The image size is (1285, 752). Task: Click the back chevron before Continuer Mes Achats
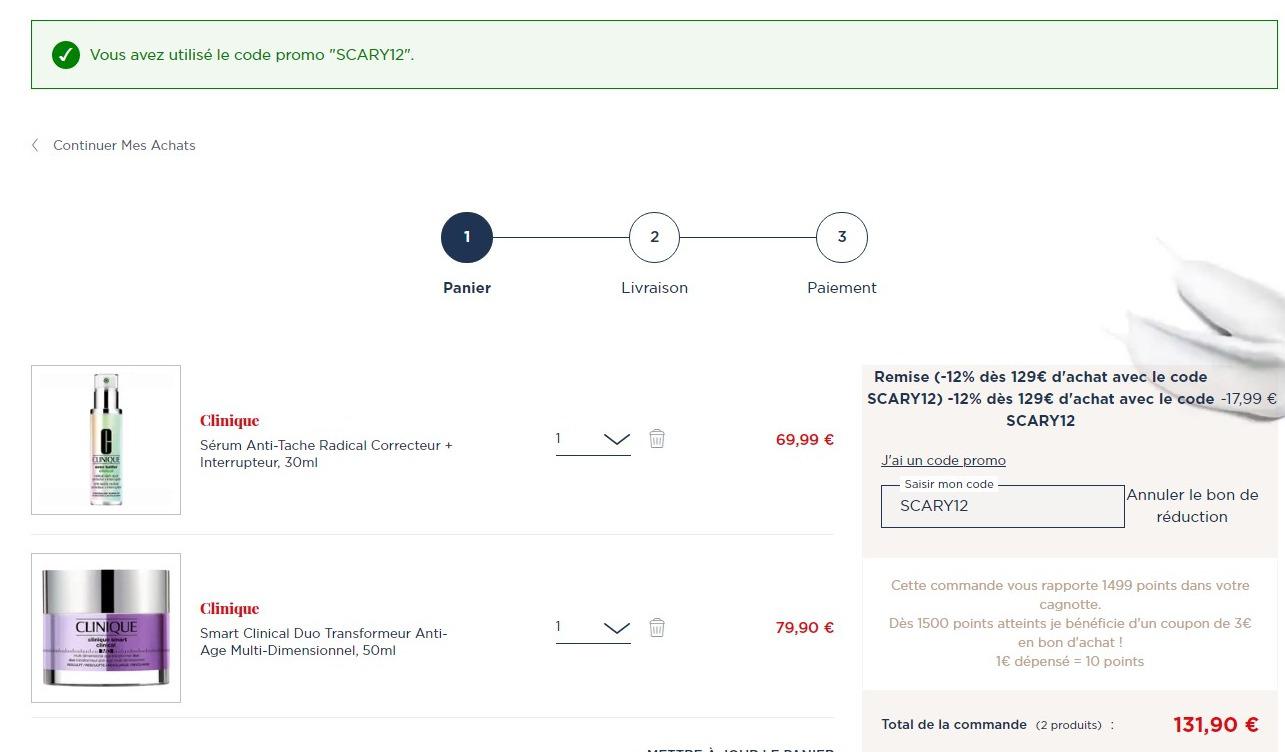pyautogui.click(x=36, y=145)
